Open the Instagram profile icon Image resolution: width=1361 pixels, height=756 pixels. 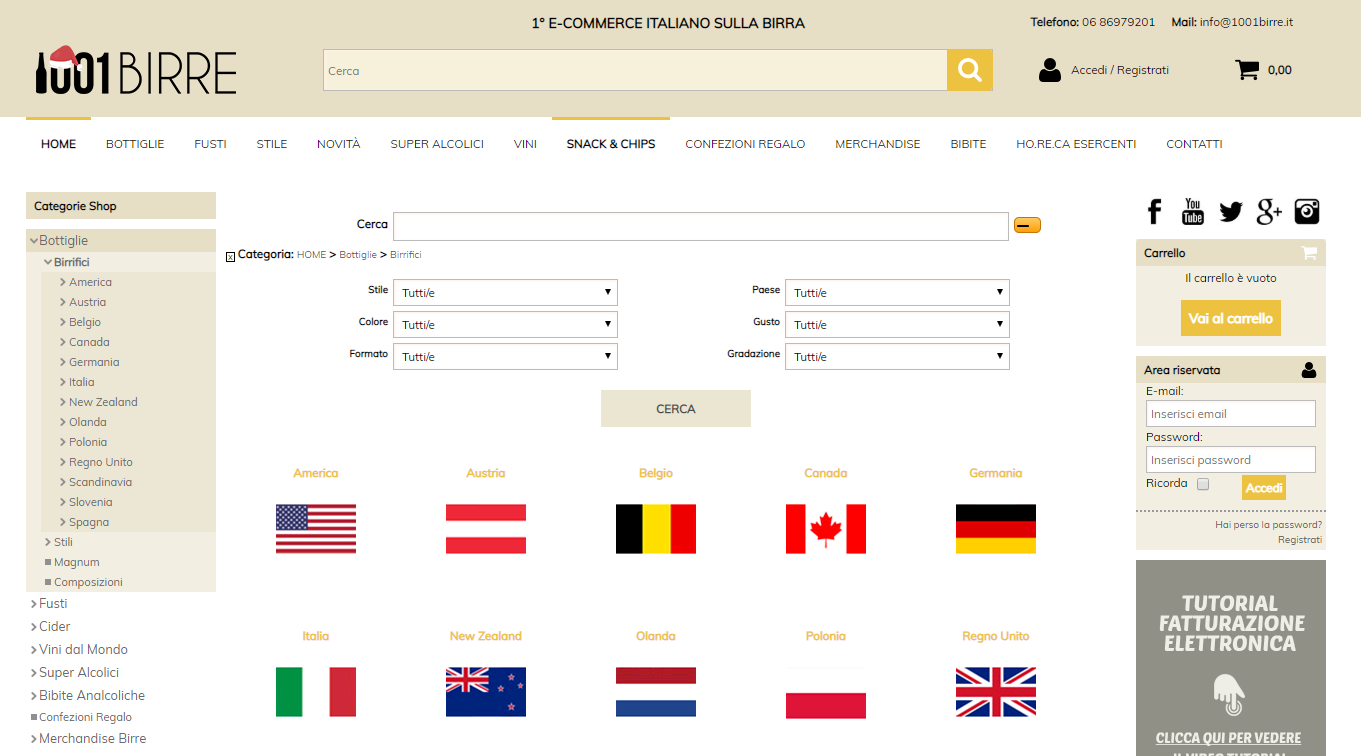click(x=1307, y=211)
